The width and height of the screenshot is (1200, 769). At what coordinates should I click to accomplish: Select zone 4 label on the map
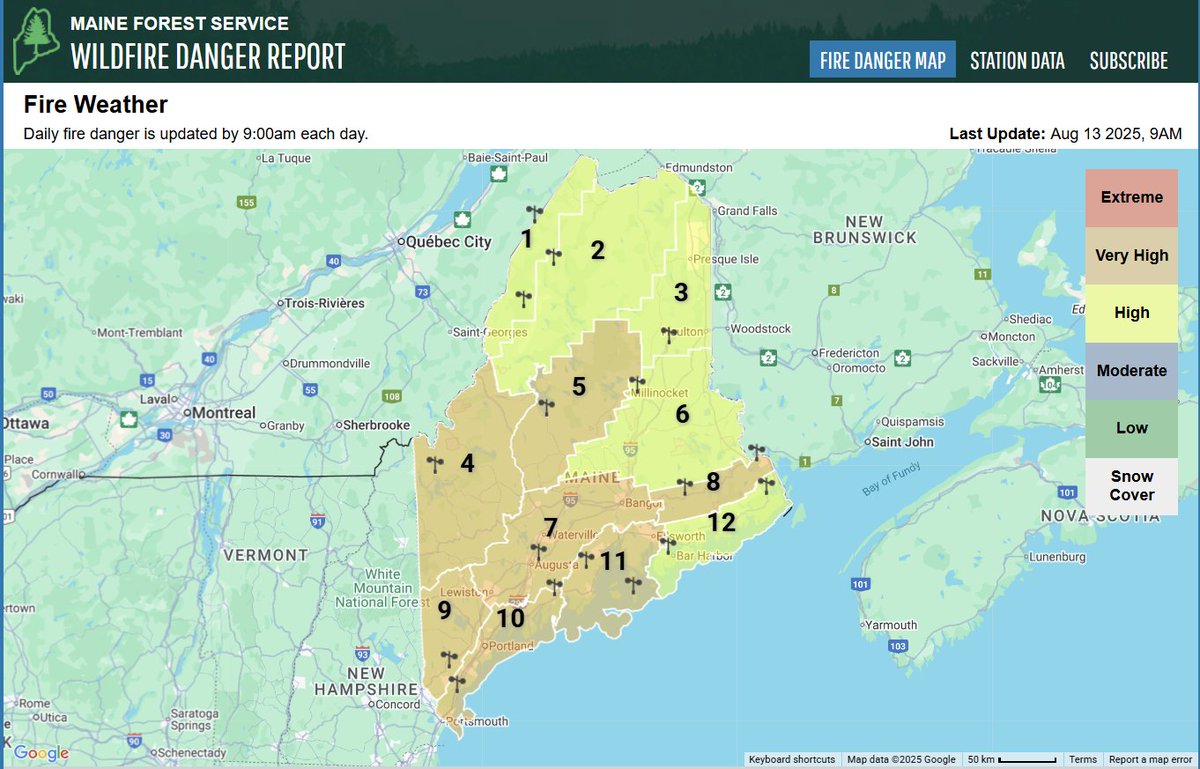[x=467, y=463]
